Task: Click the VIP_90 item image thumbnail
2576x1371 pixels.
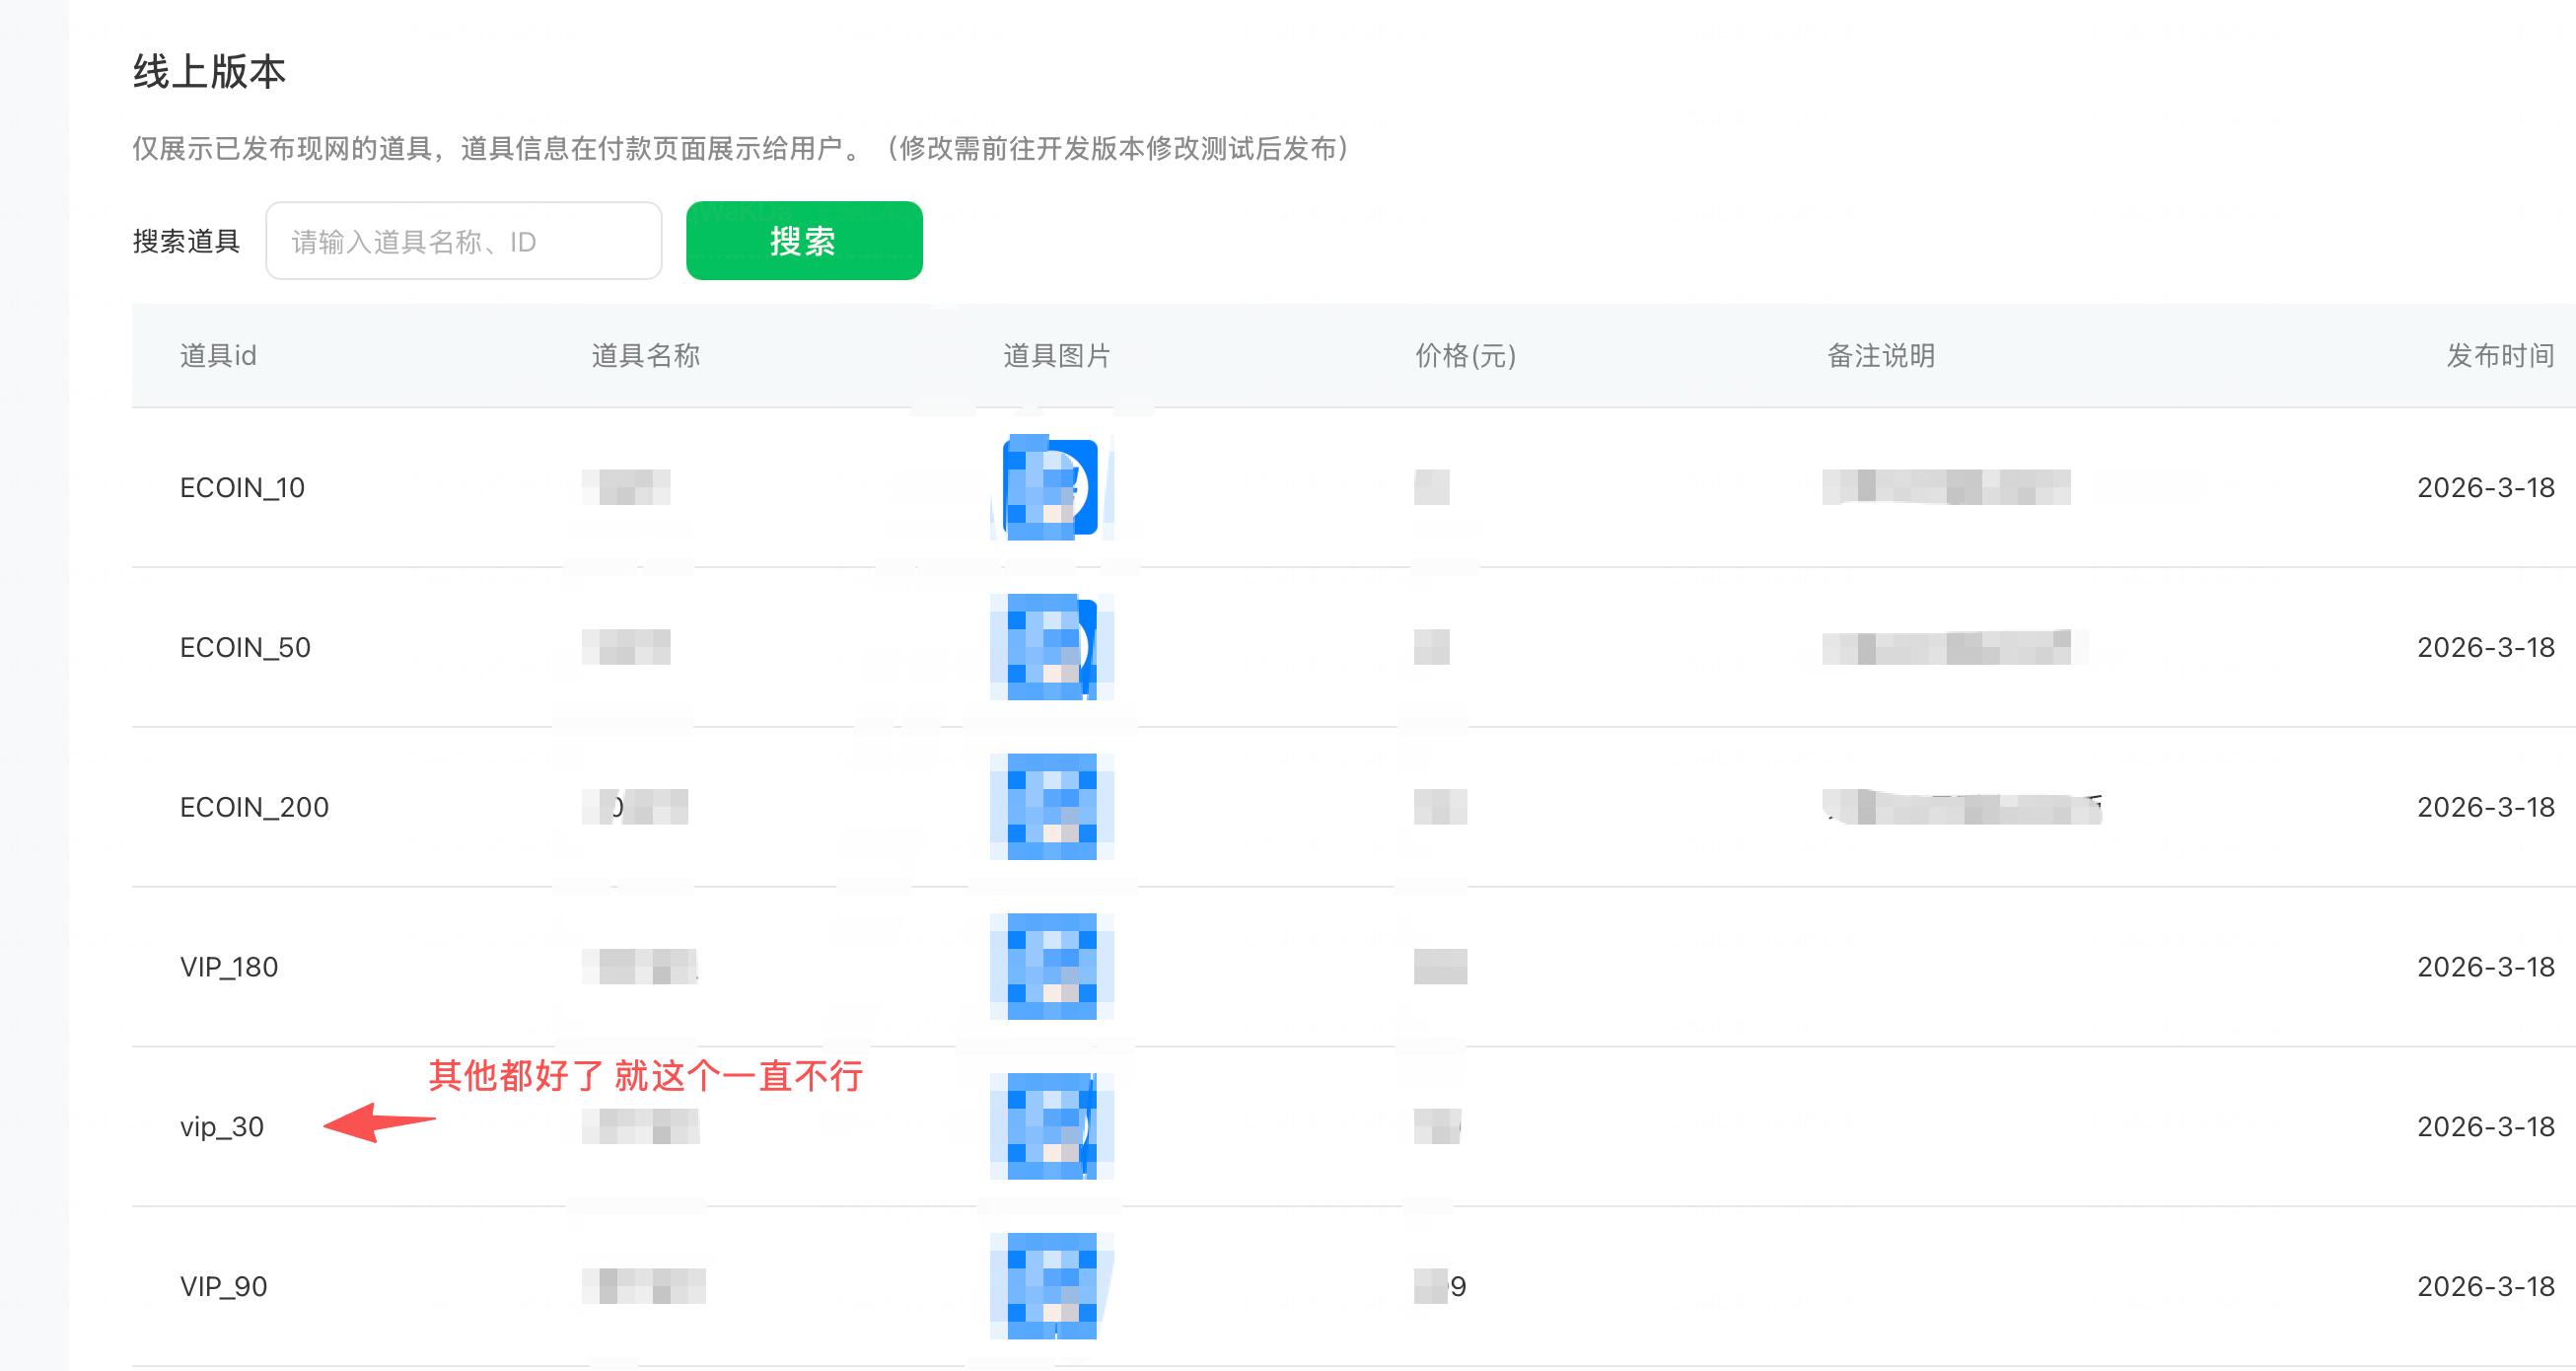Action: [x=1051, y=1286]
